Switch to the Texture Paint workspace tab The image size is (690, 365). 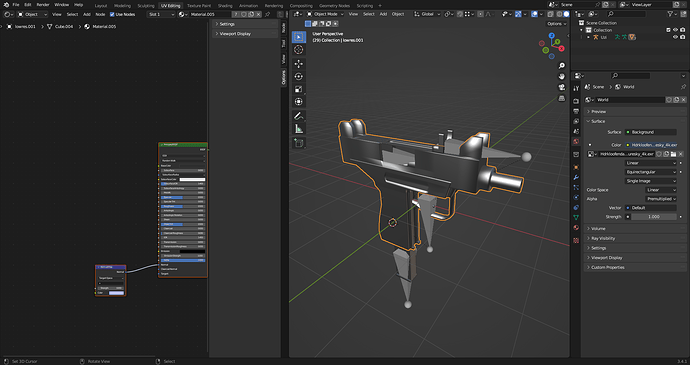199,6
